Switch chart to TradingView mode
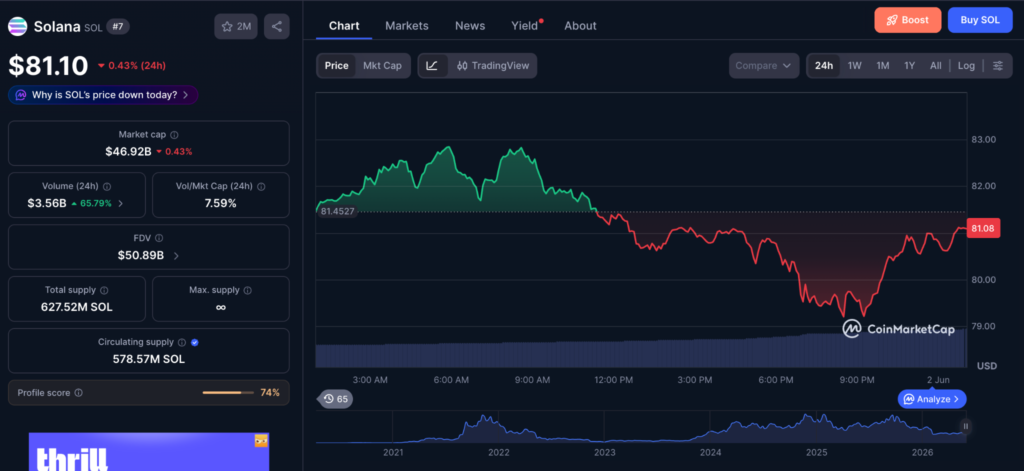 click(x=493, y=65)
